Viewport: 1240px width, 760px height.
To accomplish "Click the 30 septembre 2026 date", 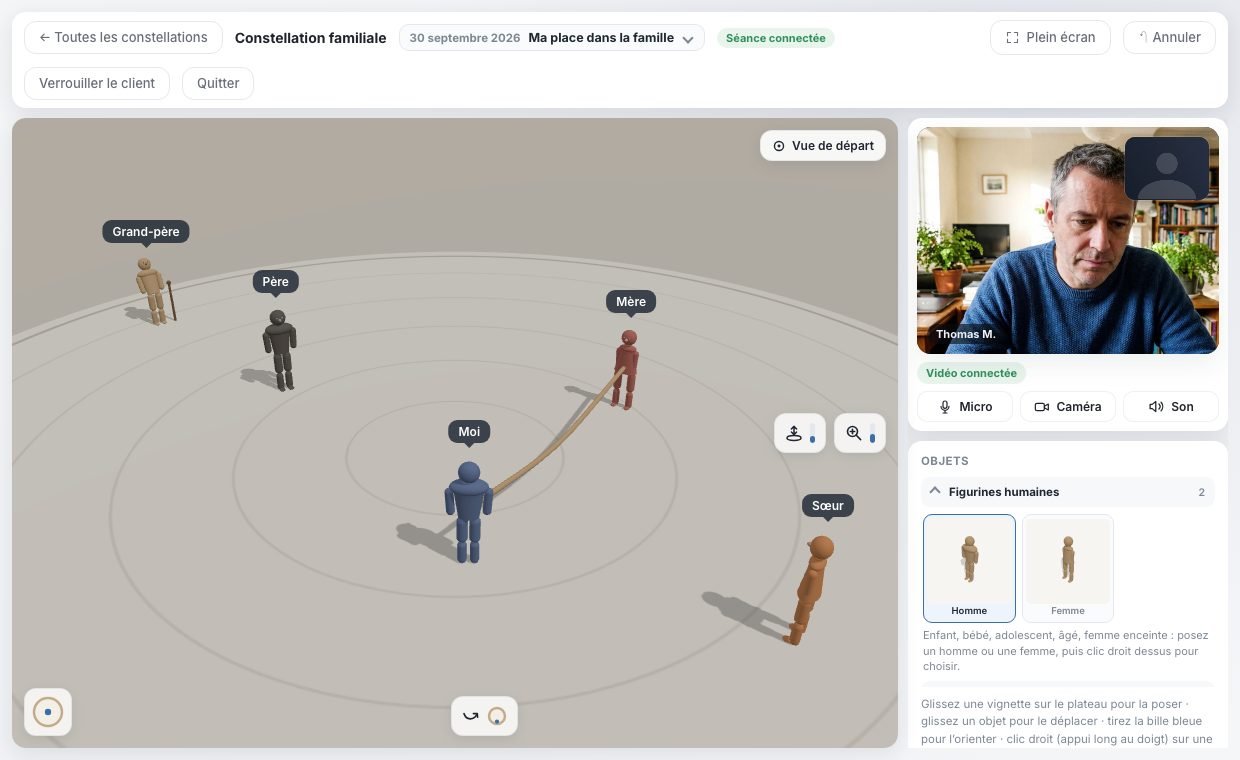I will click(x=465, y=38).
